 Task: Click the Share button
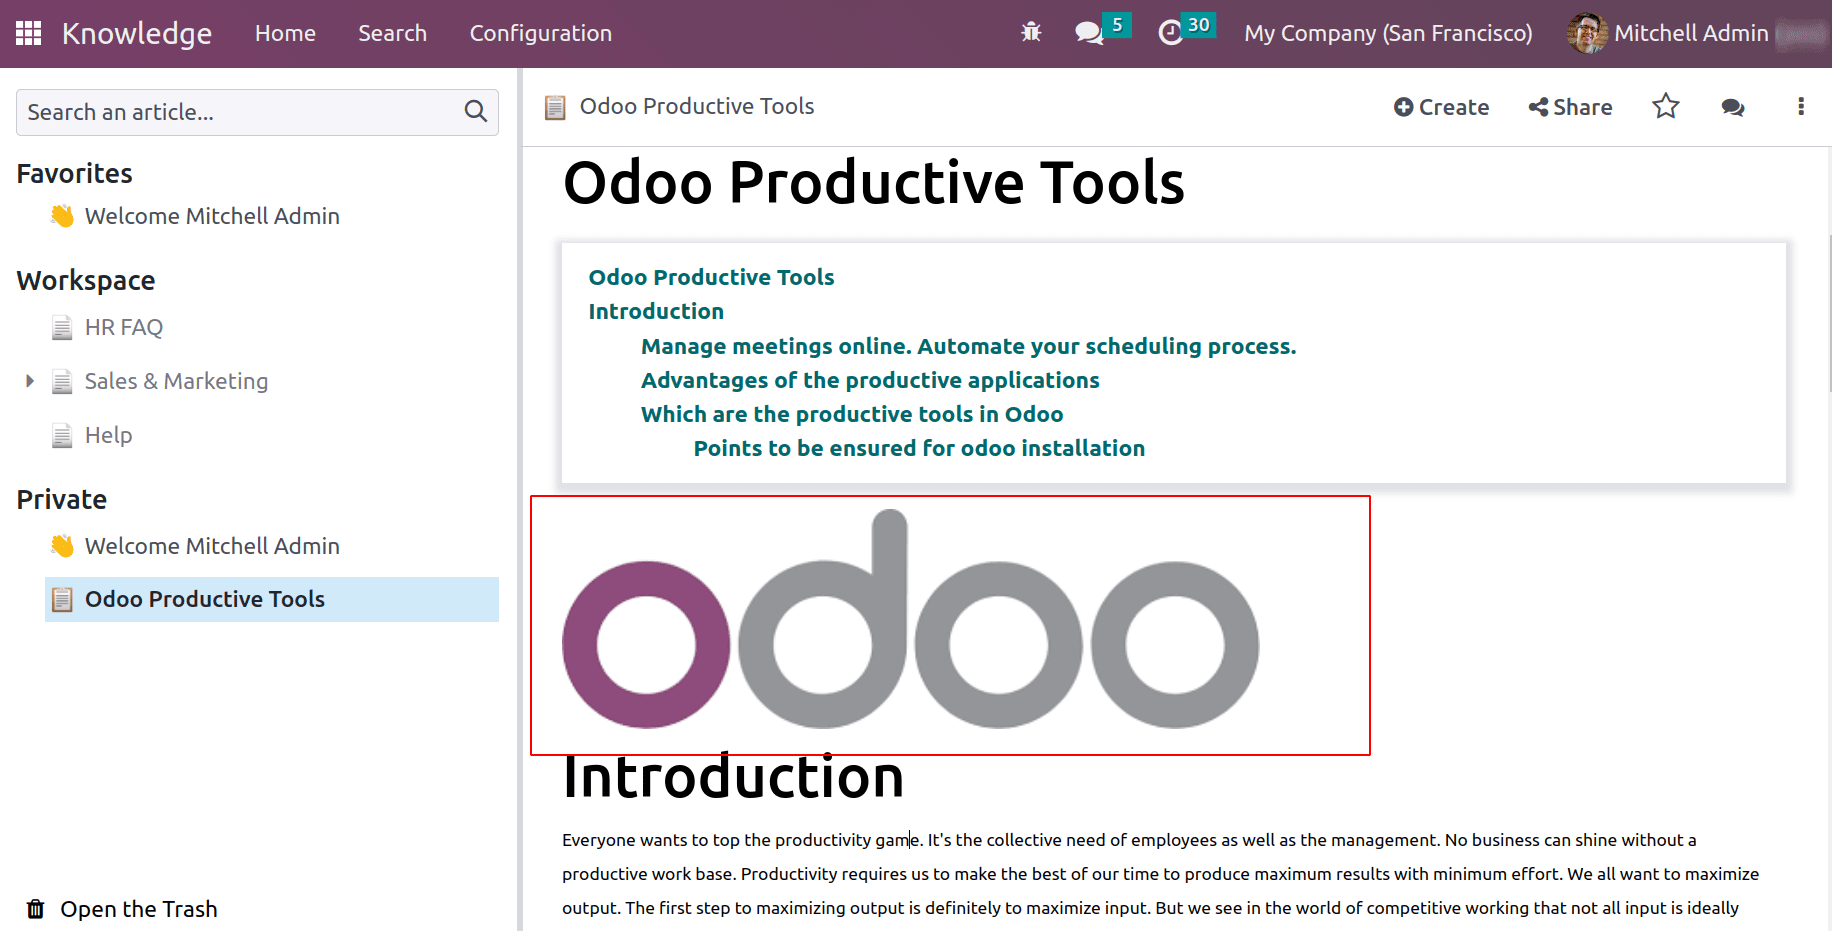coord(1570,107)
